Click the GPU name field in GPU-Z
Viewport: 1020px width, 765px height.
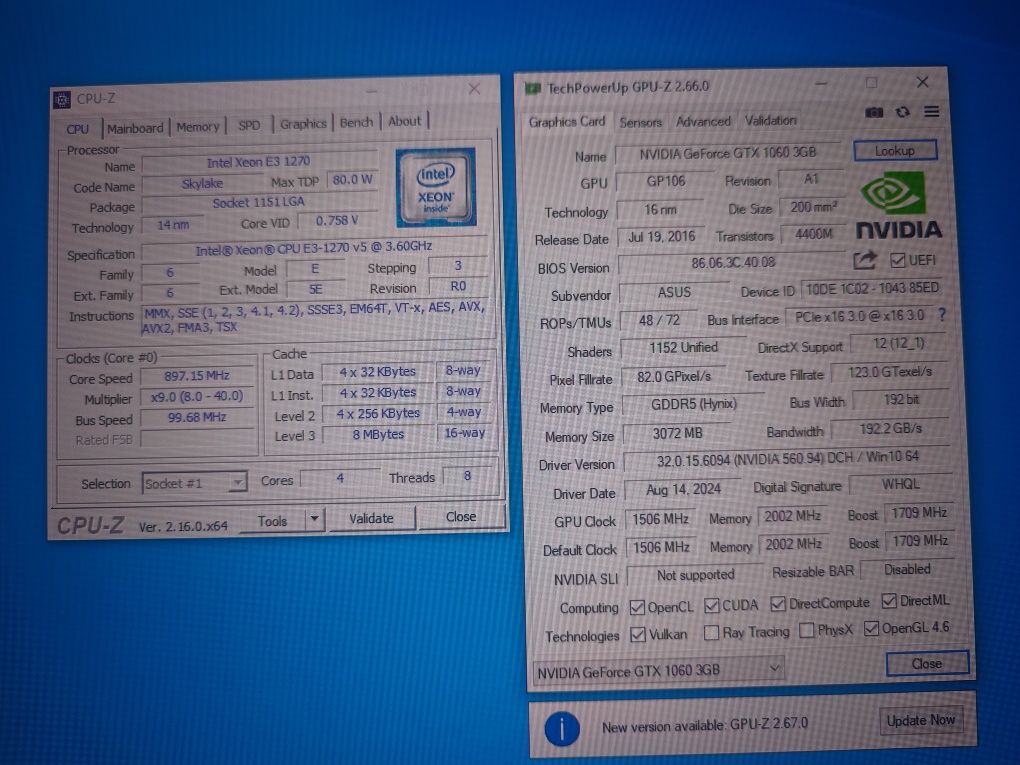(x=727, y=154)
